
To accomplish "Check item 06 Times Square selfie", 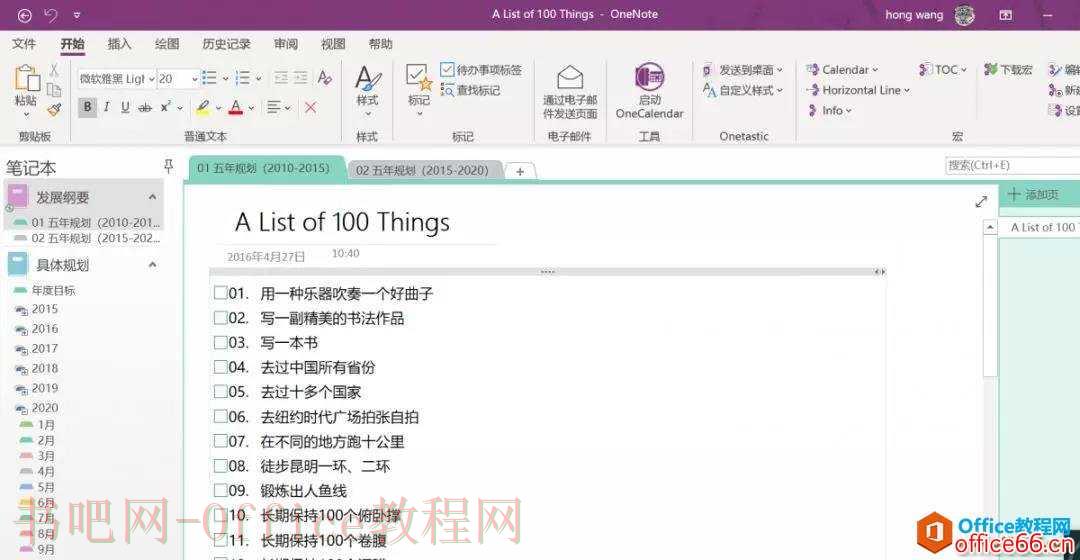I will (220, 416).
